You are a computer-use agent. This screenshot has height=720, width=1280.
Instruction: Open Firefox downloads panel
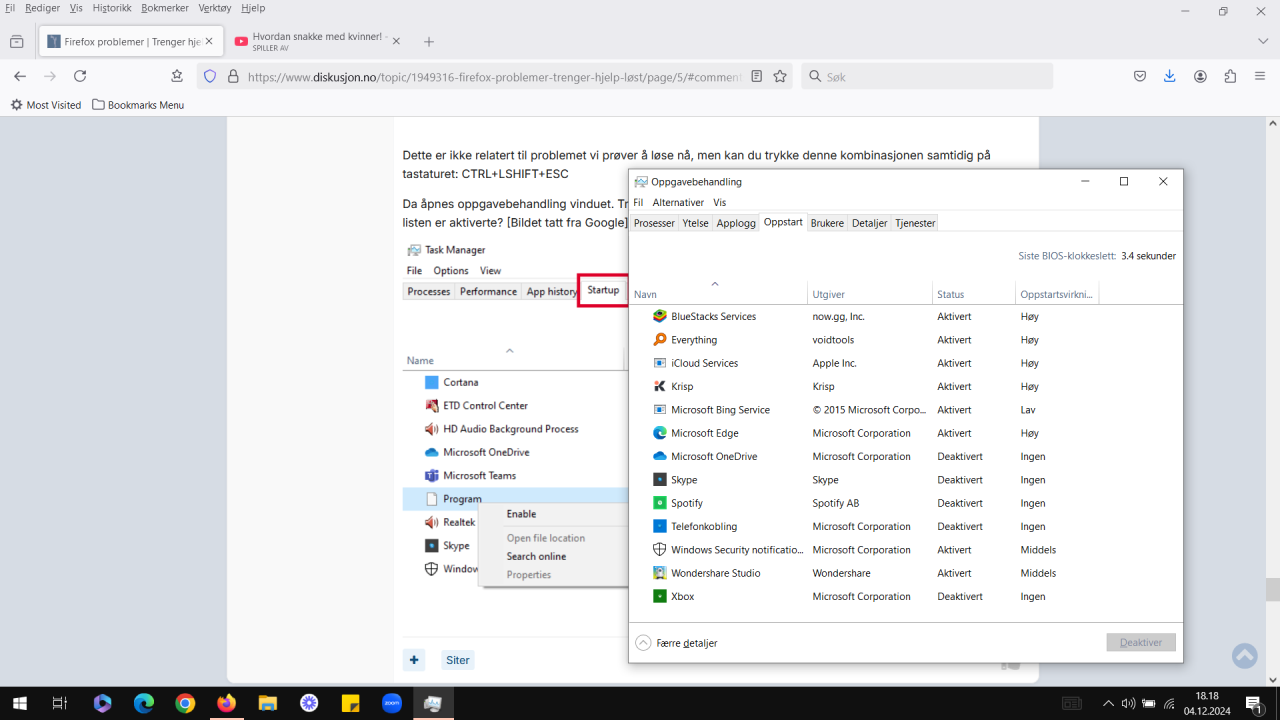coord(1169,76)
